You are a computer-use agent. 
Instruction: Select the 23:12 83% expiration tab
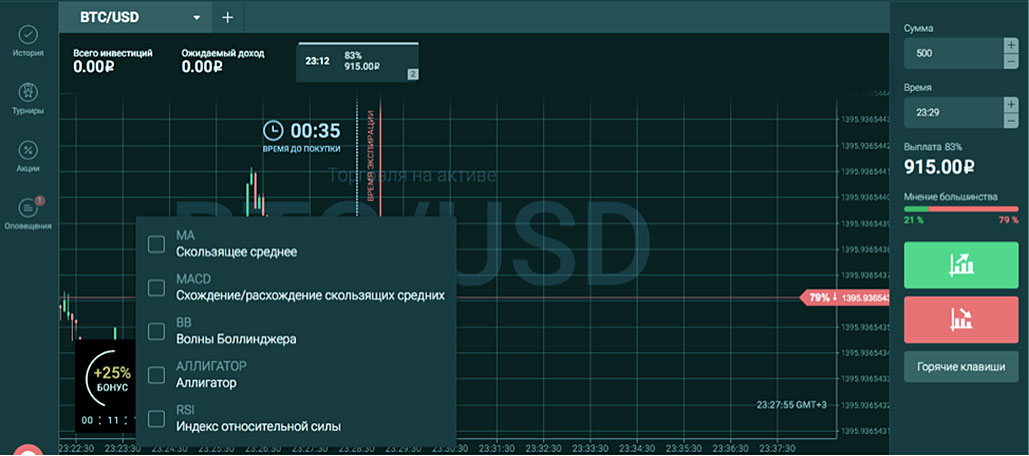tap(358, 61)
